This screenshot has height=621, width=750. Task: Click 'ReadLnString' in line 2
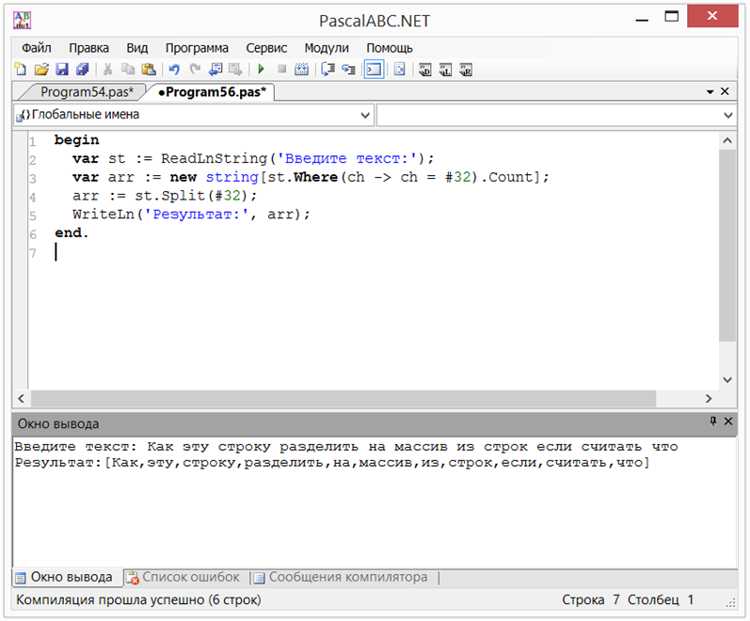213,159
